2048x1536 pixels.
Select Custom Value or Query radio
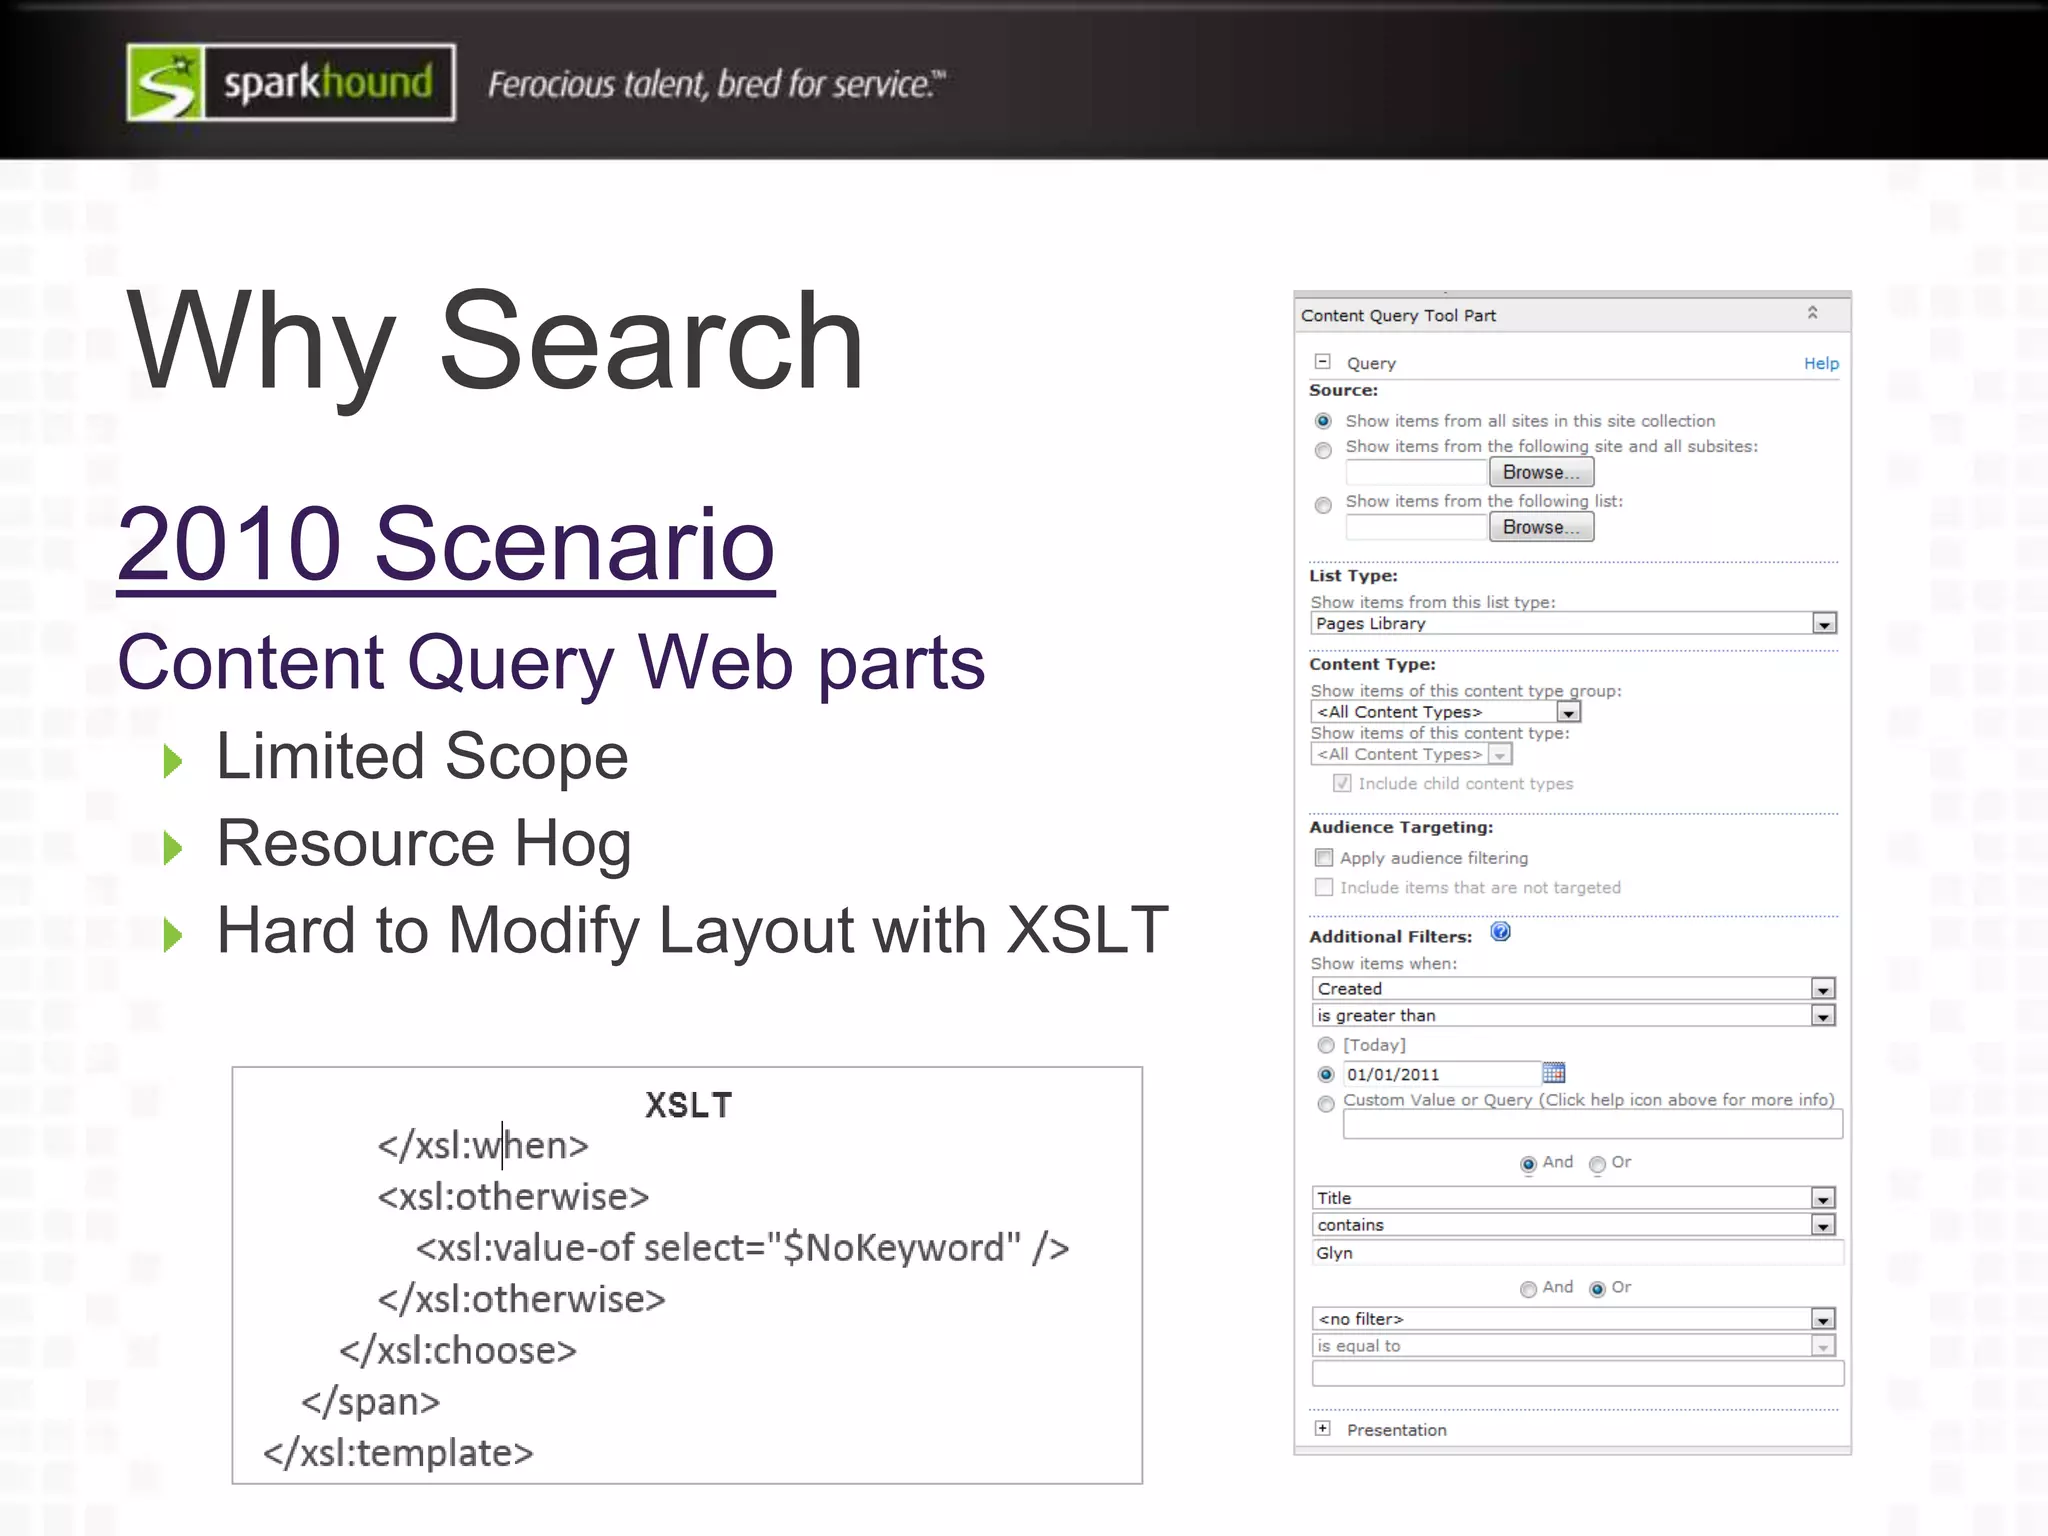click(x=1326, y=1104)
